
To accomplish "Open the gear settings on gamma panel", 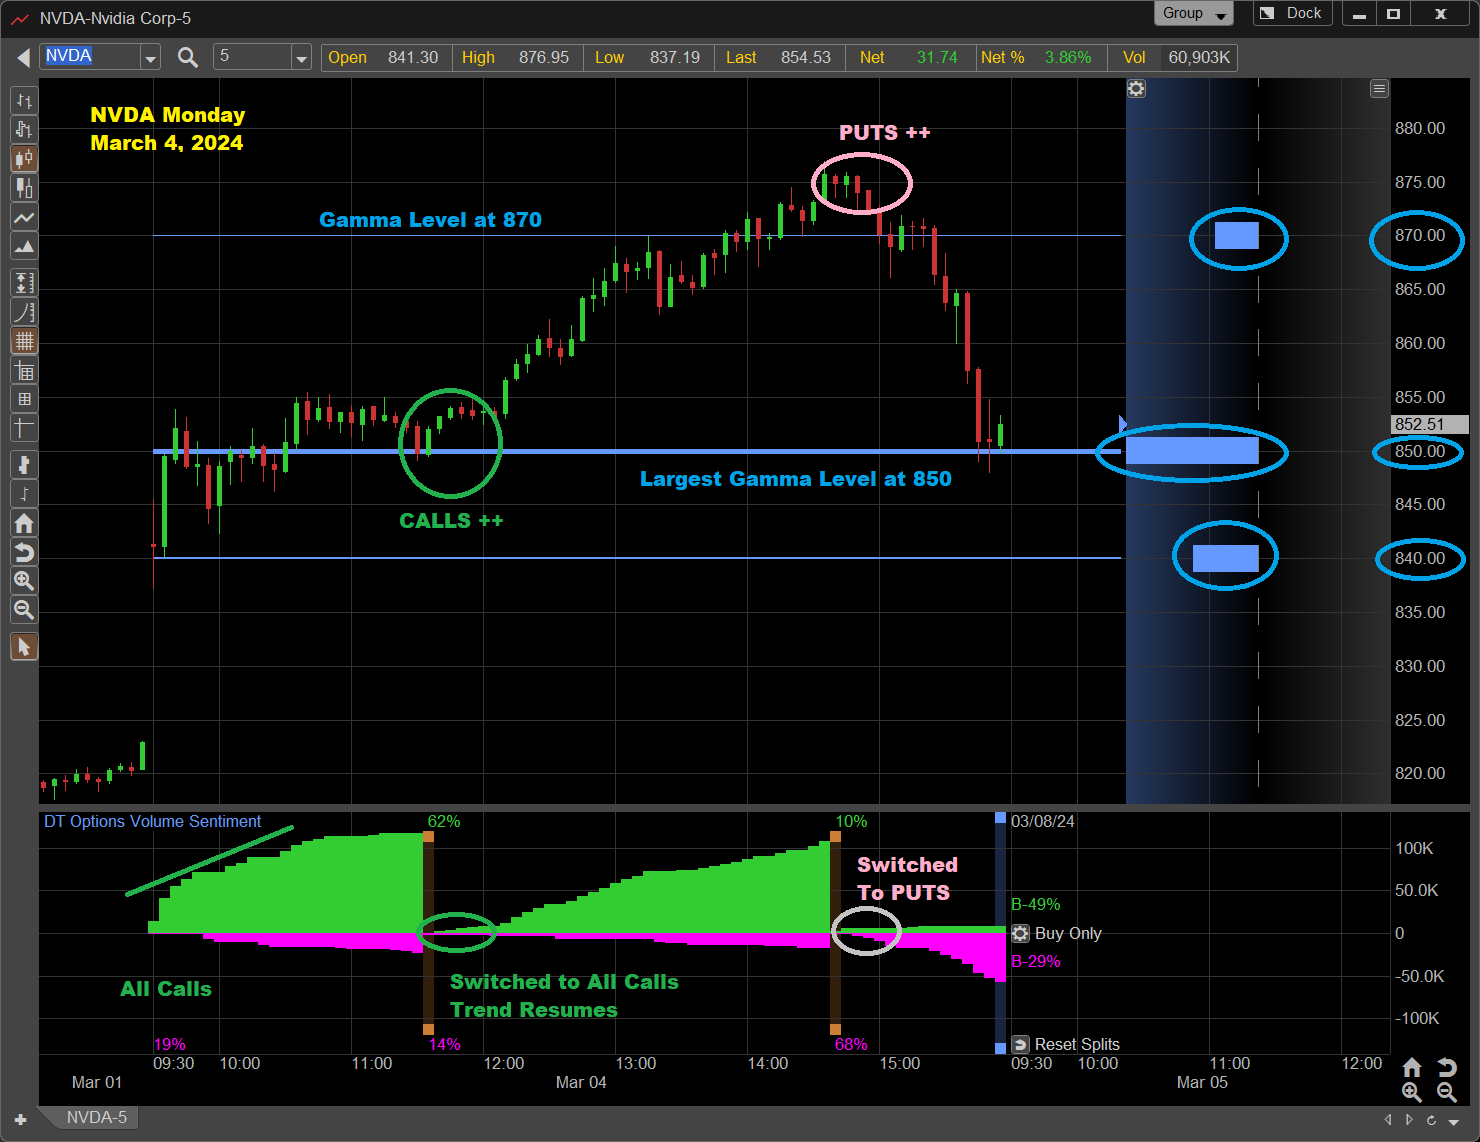I will tap(1136, 89).
